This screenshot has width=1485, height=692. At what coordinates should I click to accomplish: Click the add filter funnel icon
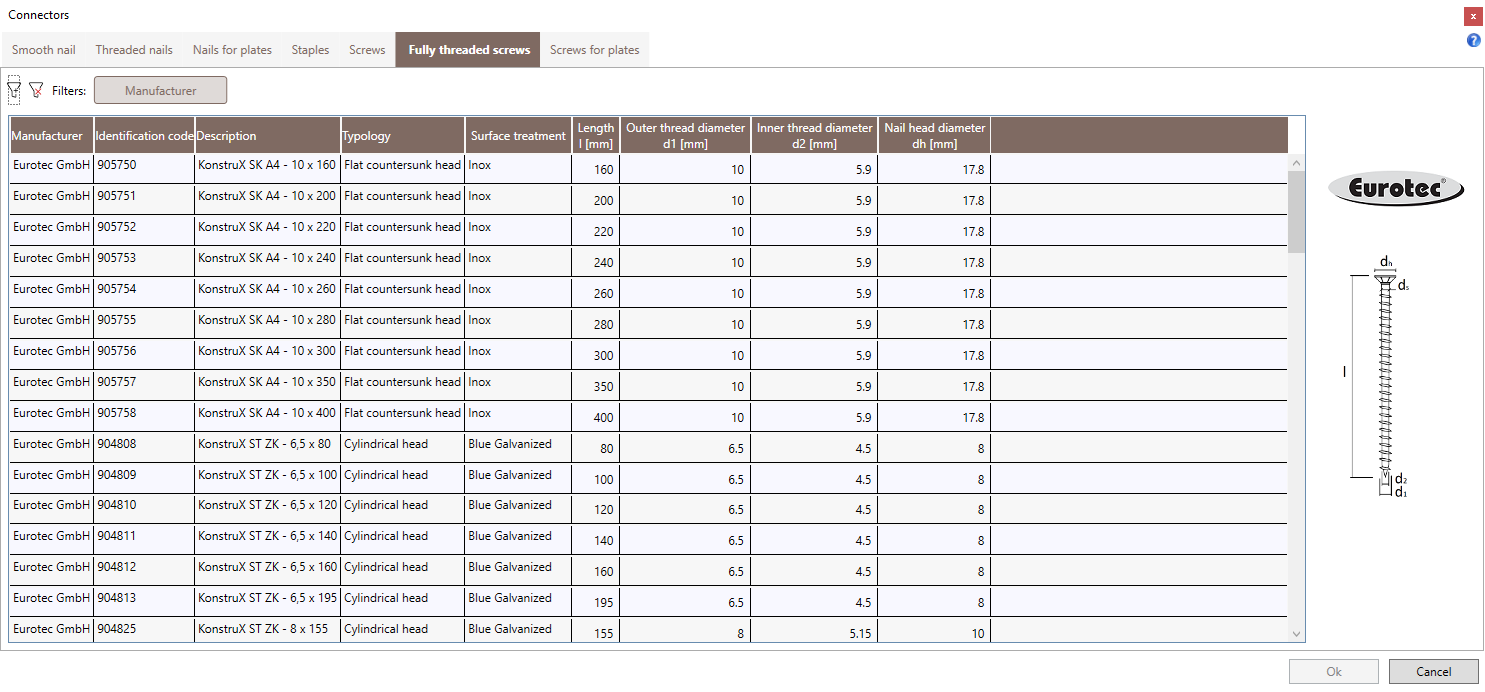14,90
